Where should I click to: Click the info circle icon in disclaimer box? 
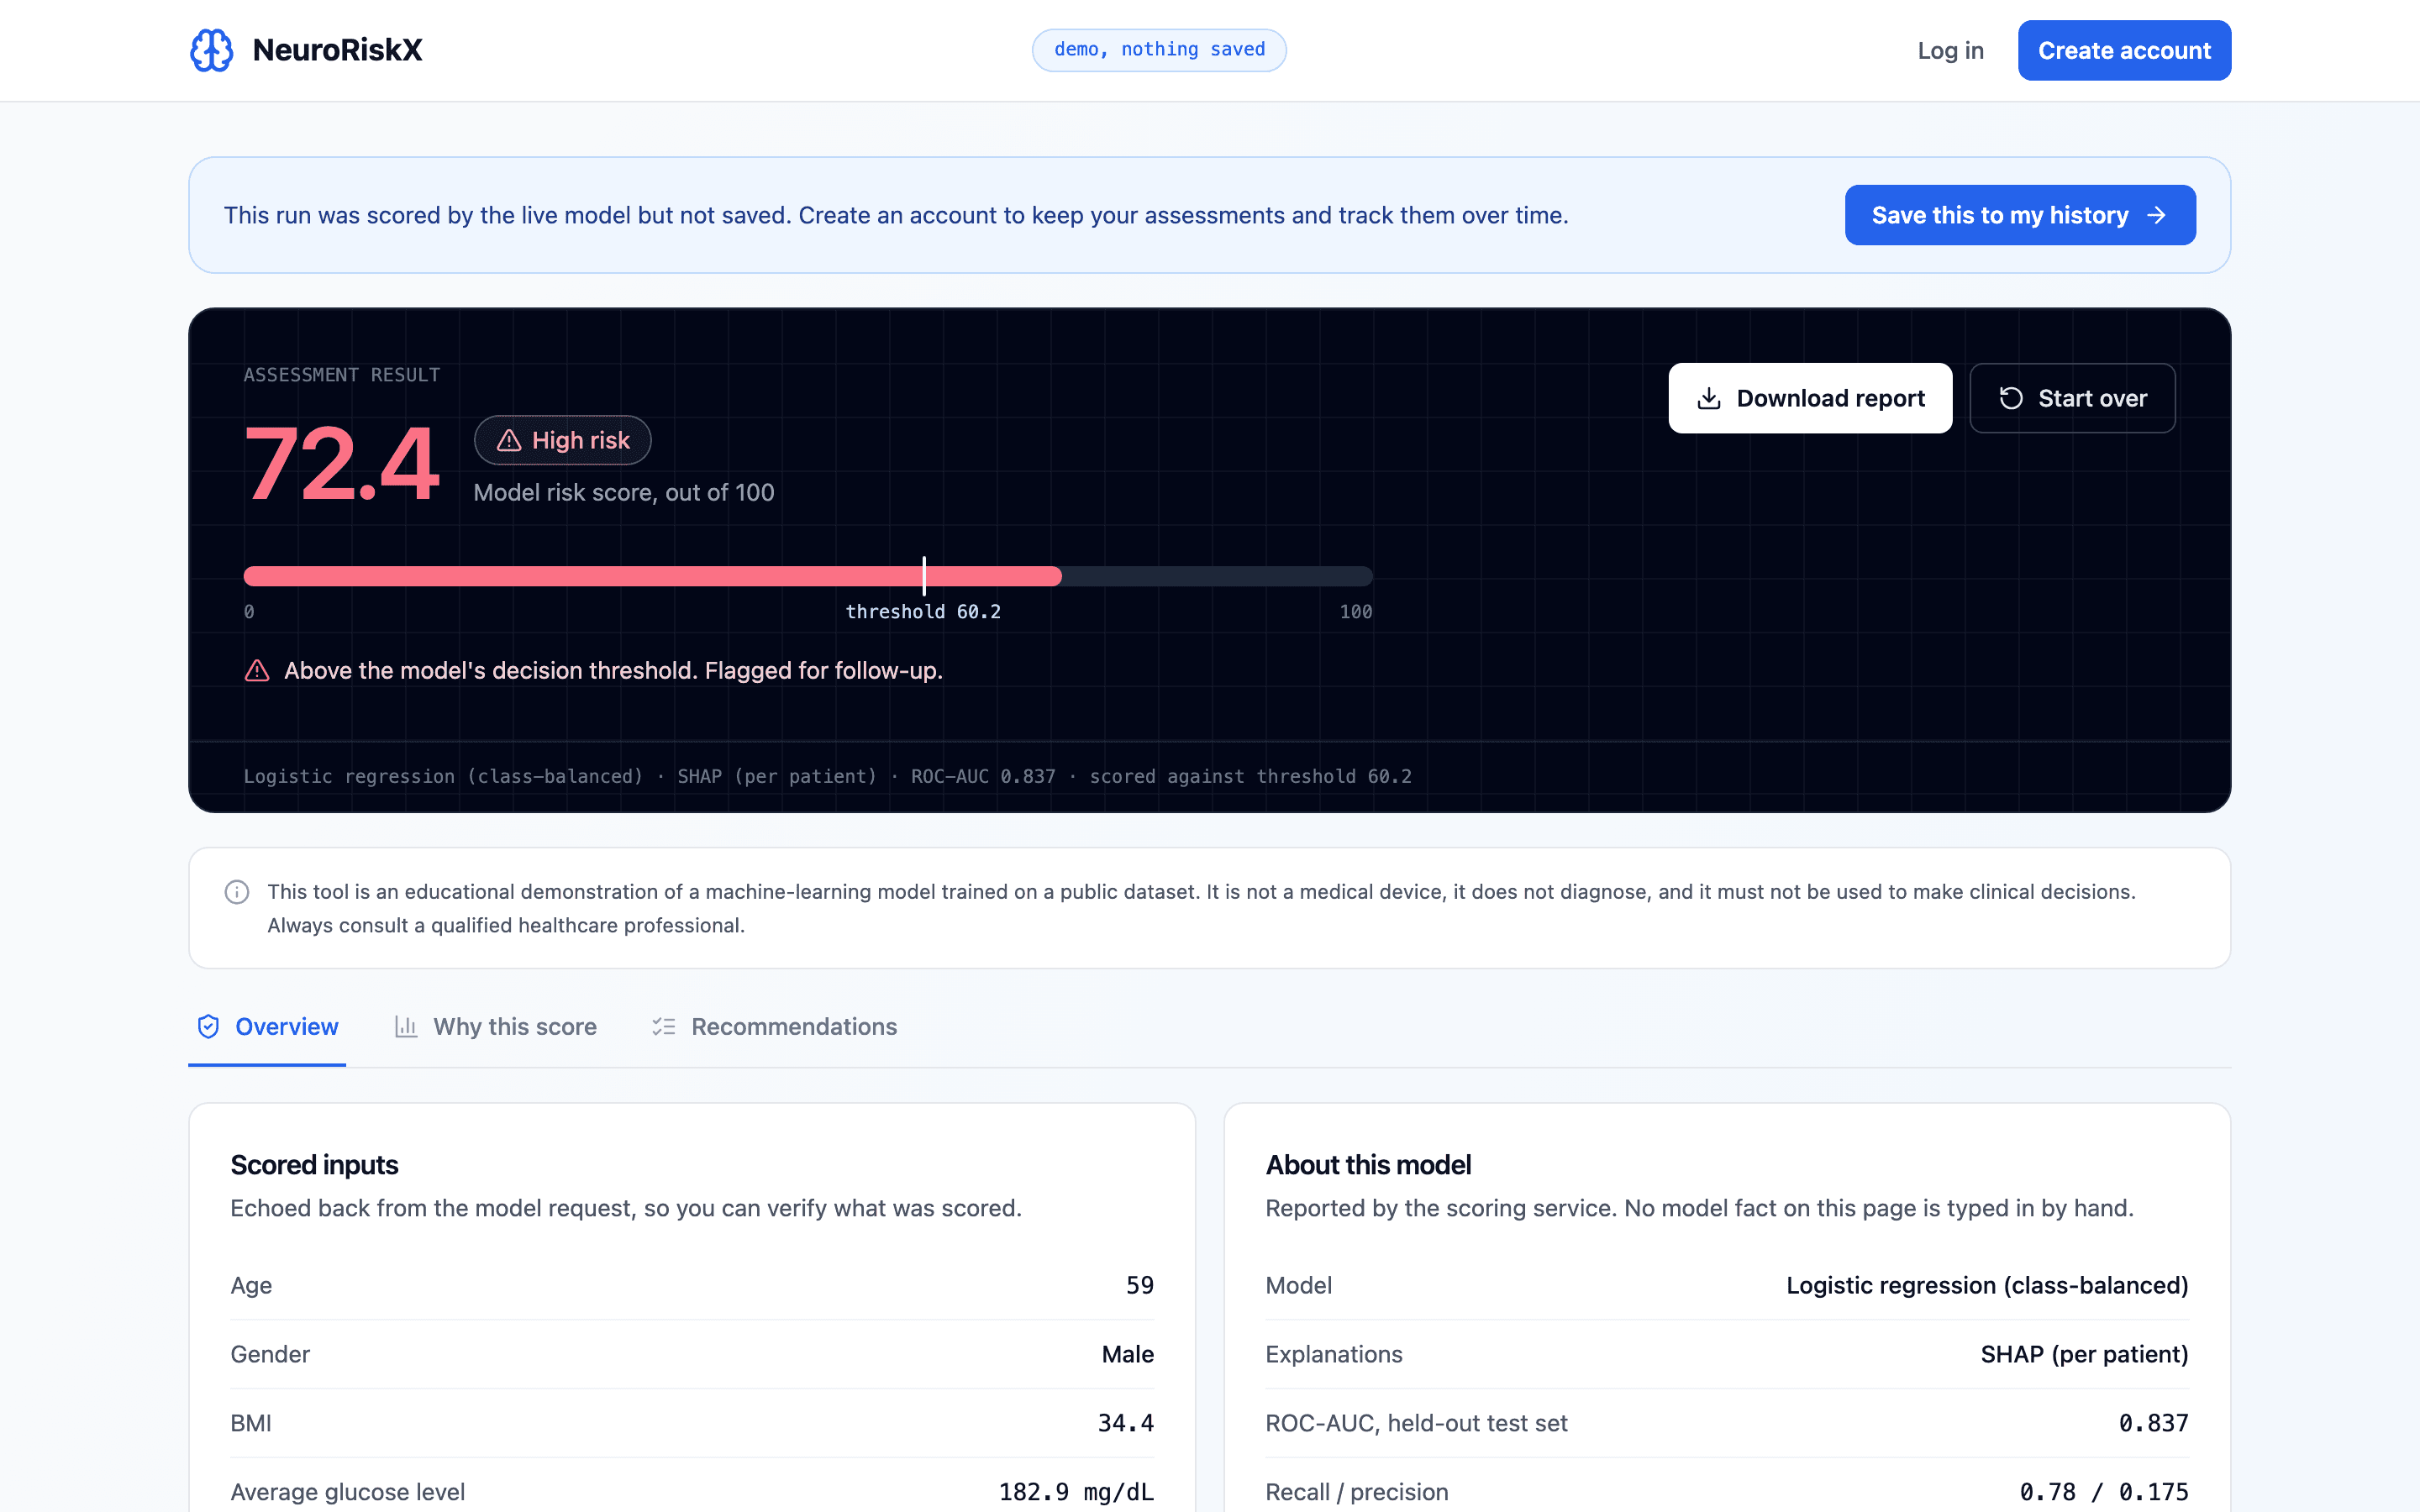pos(237,892)
